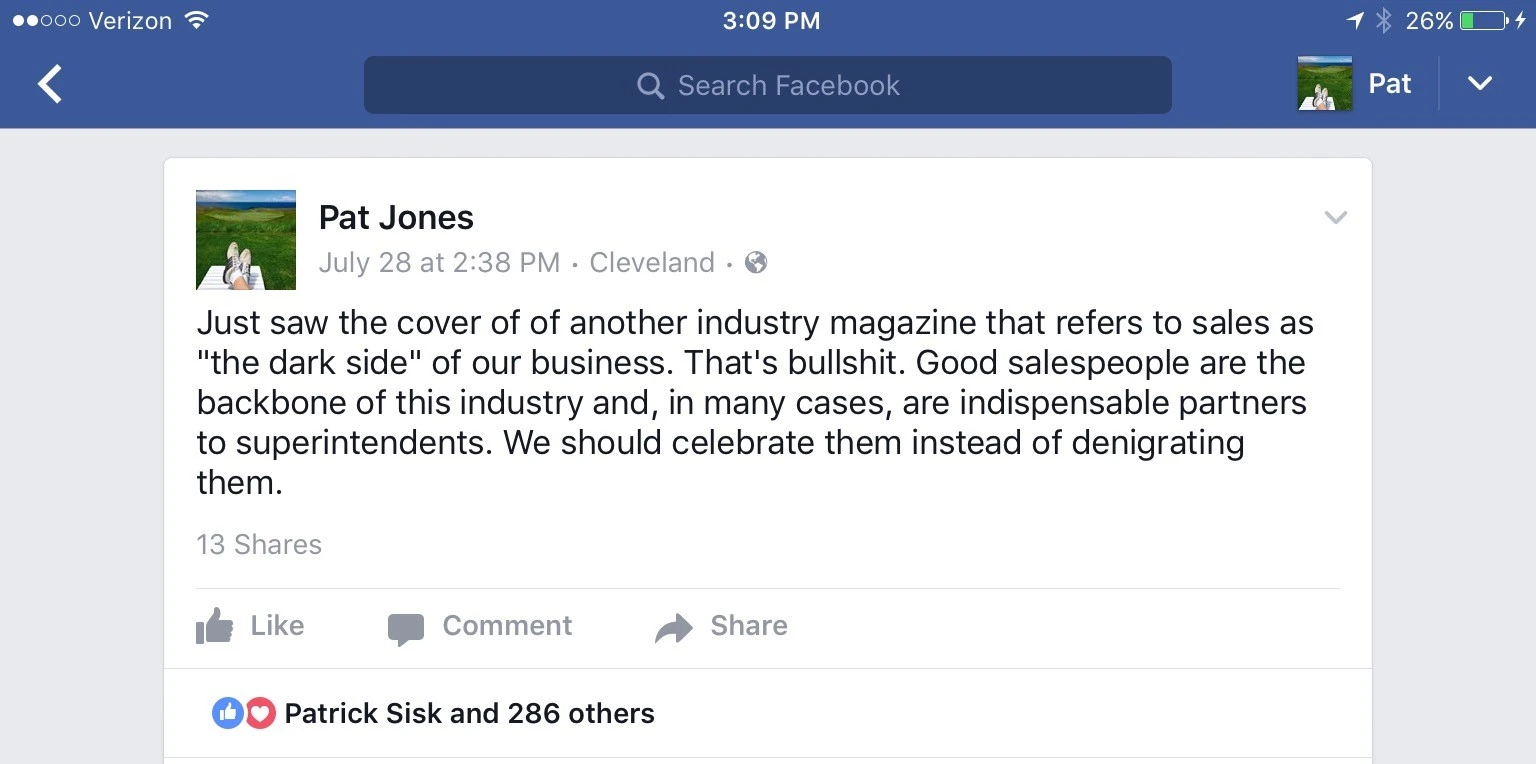
Task: Expand the post options chevron
Action: [1335, 217]
